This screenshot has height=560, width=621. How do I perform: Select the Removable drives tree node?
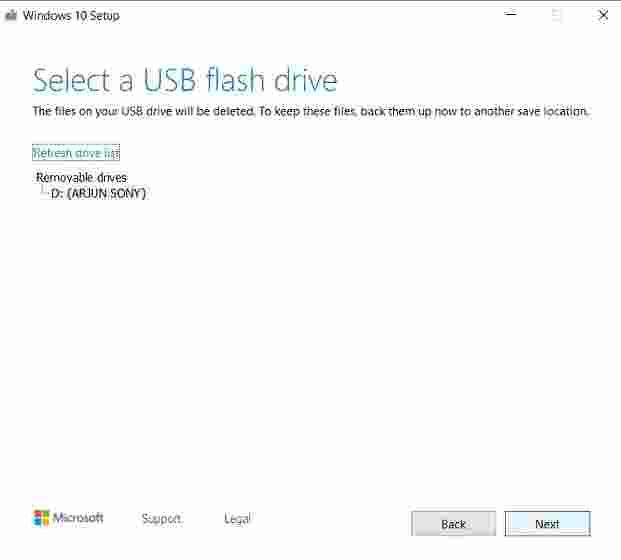(x=82, y=177)
